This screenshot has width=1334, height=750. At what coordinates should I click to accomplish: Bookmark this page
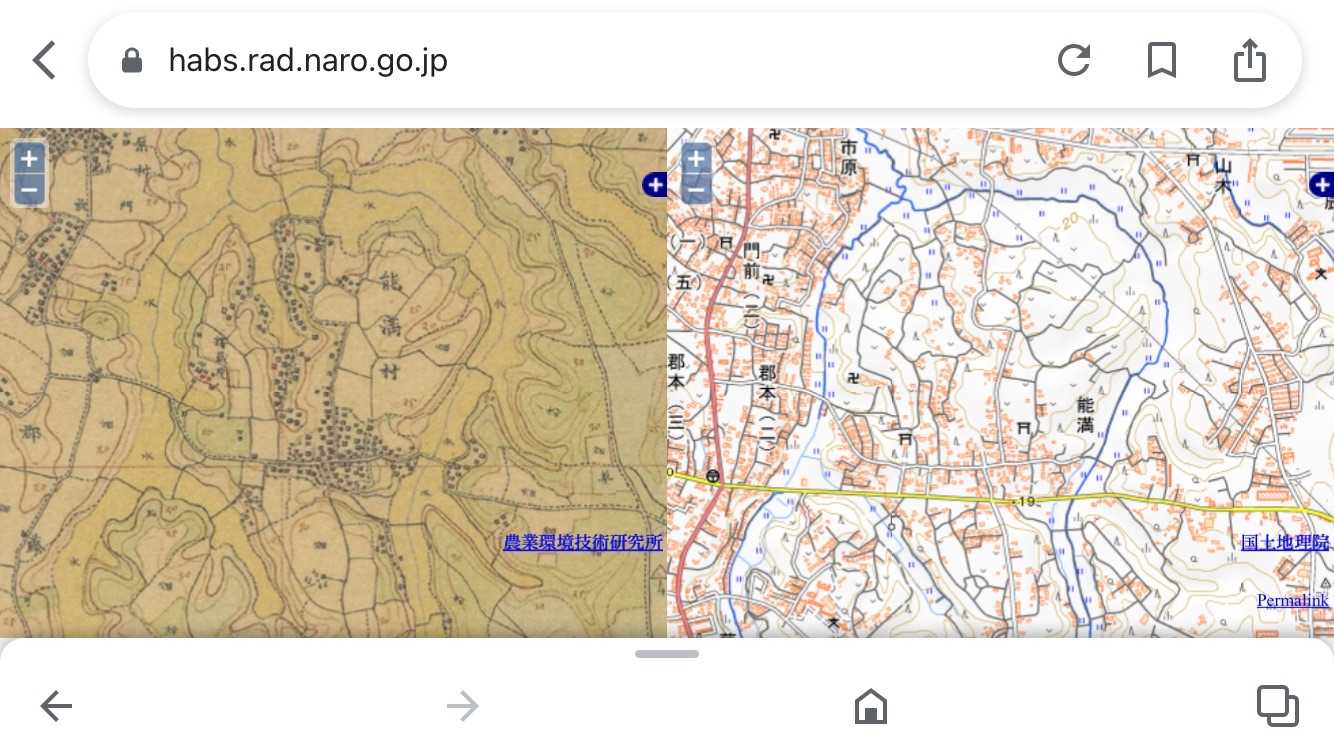[1161, 61]
